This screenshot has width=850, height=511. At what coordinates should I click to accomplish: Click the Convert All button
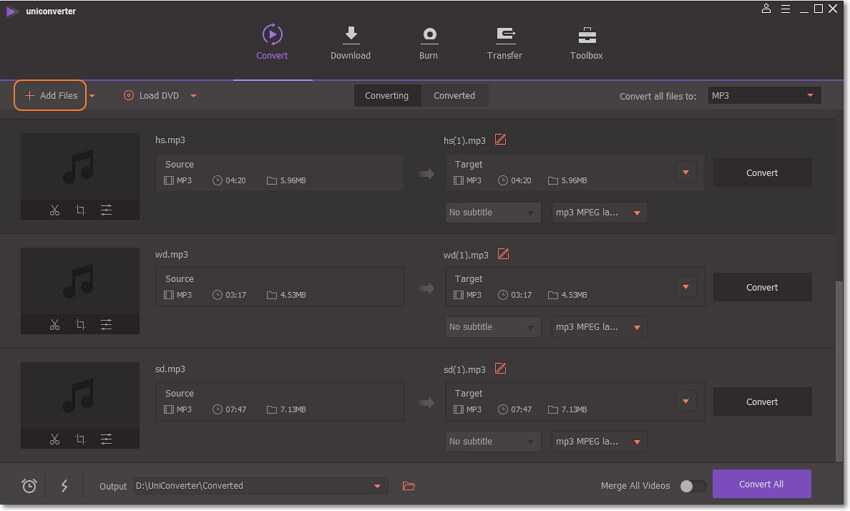click(761, 484)
